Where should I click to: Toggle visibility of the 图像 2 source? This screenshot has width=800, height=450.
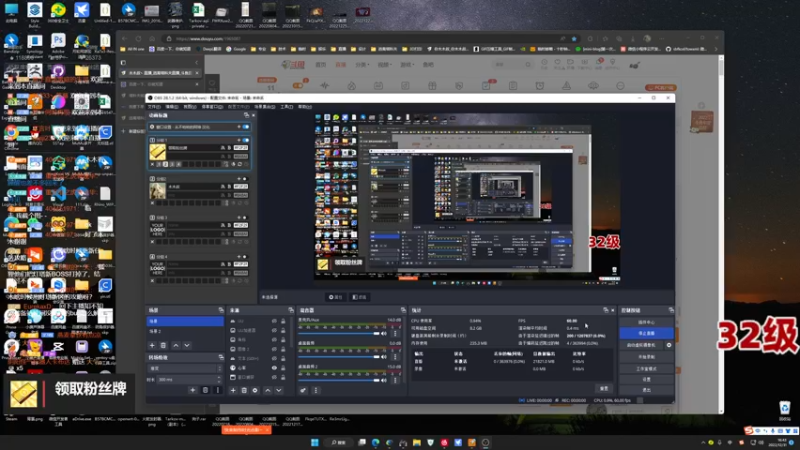274,349
